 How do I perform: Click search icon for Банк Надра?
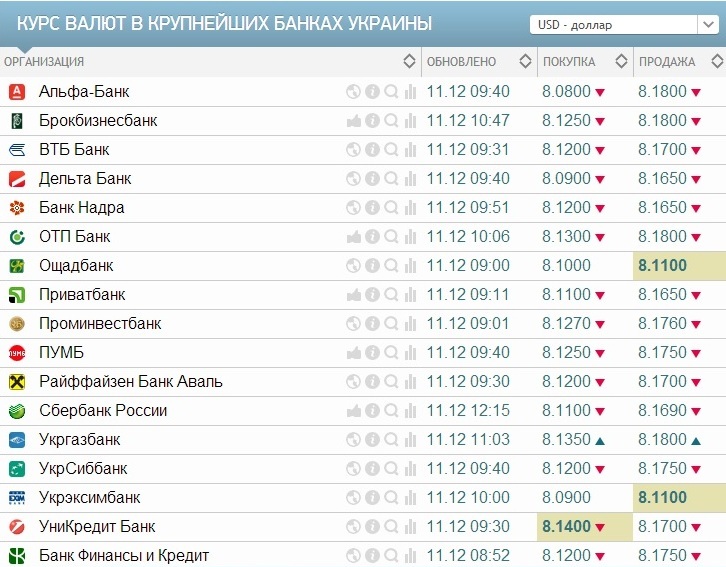tap(391, 208)
